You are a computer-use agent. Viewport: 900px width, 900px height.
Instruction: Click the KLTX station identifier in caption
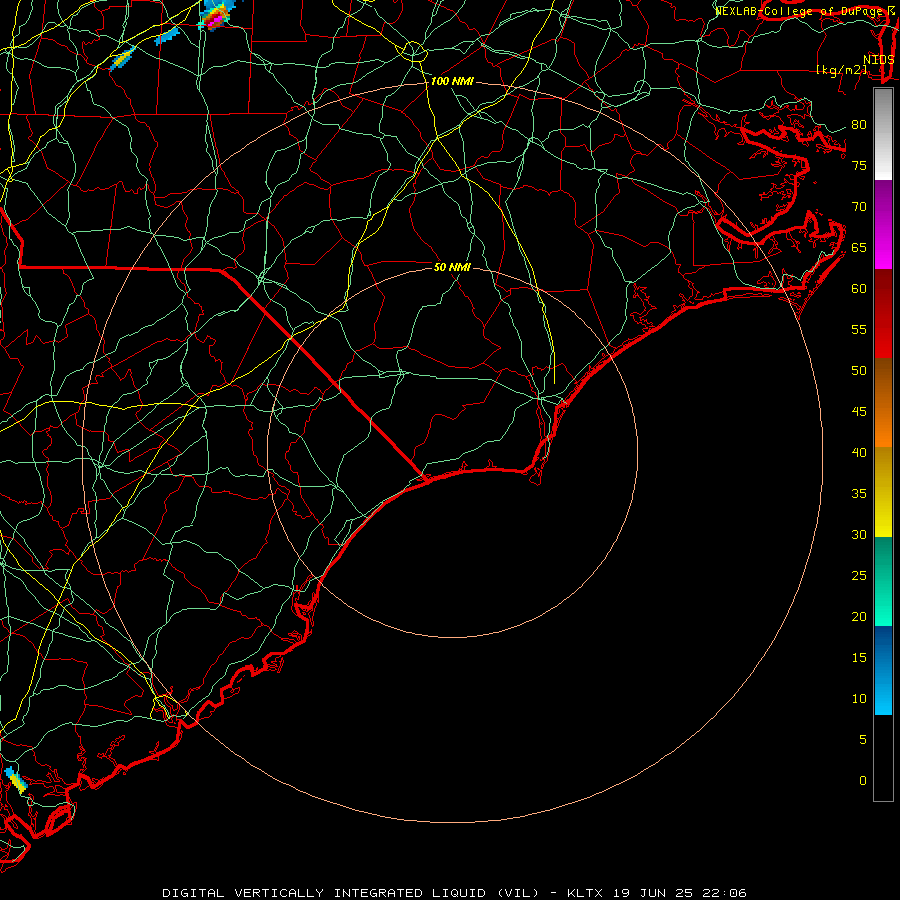[584, 893]
